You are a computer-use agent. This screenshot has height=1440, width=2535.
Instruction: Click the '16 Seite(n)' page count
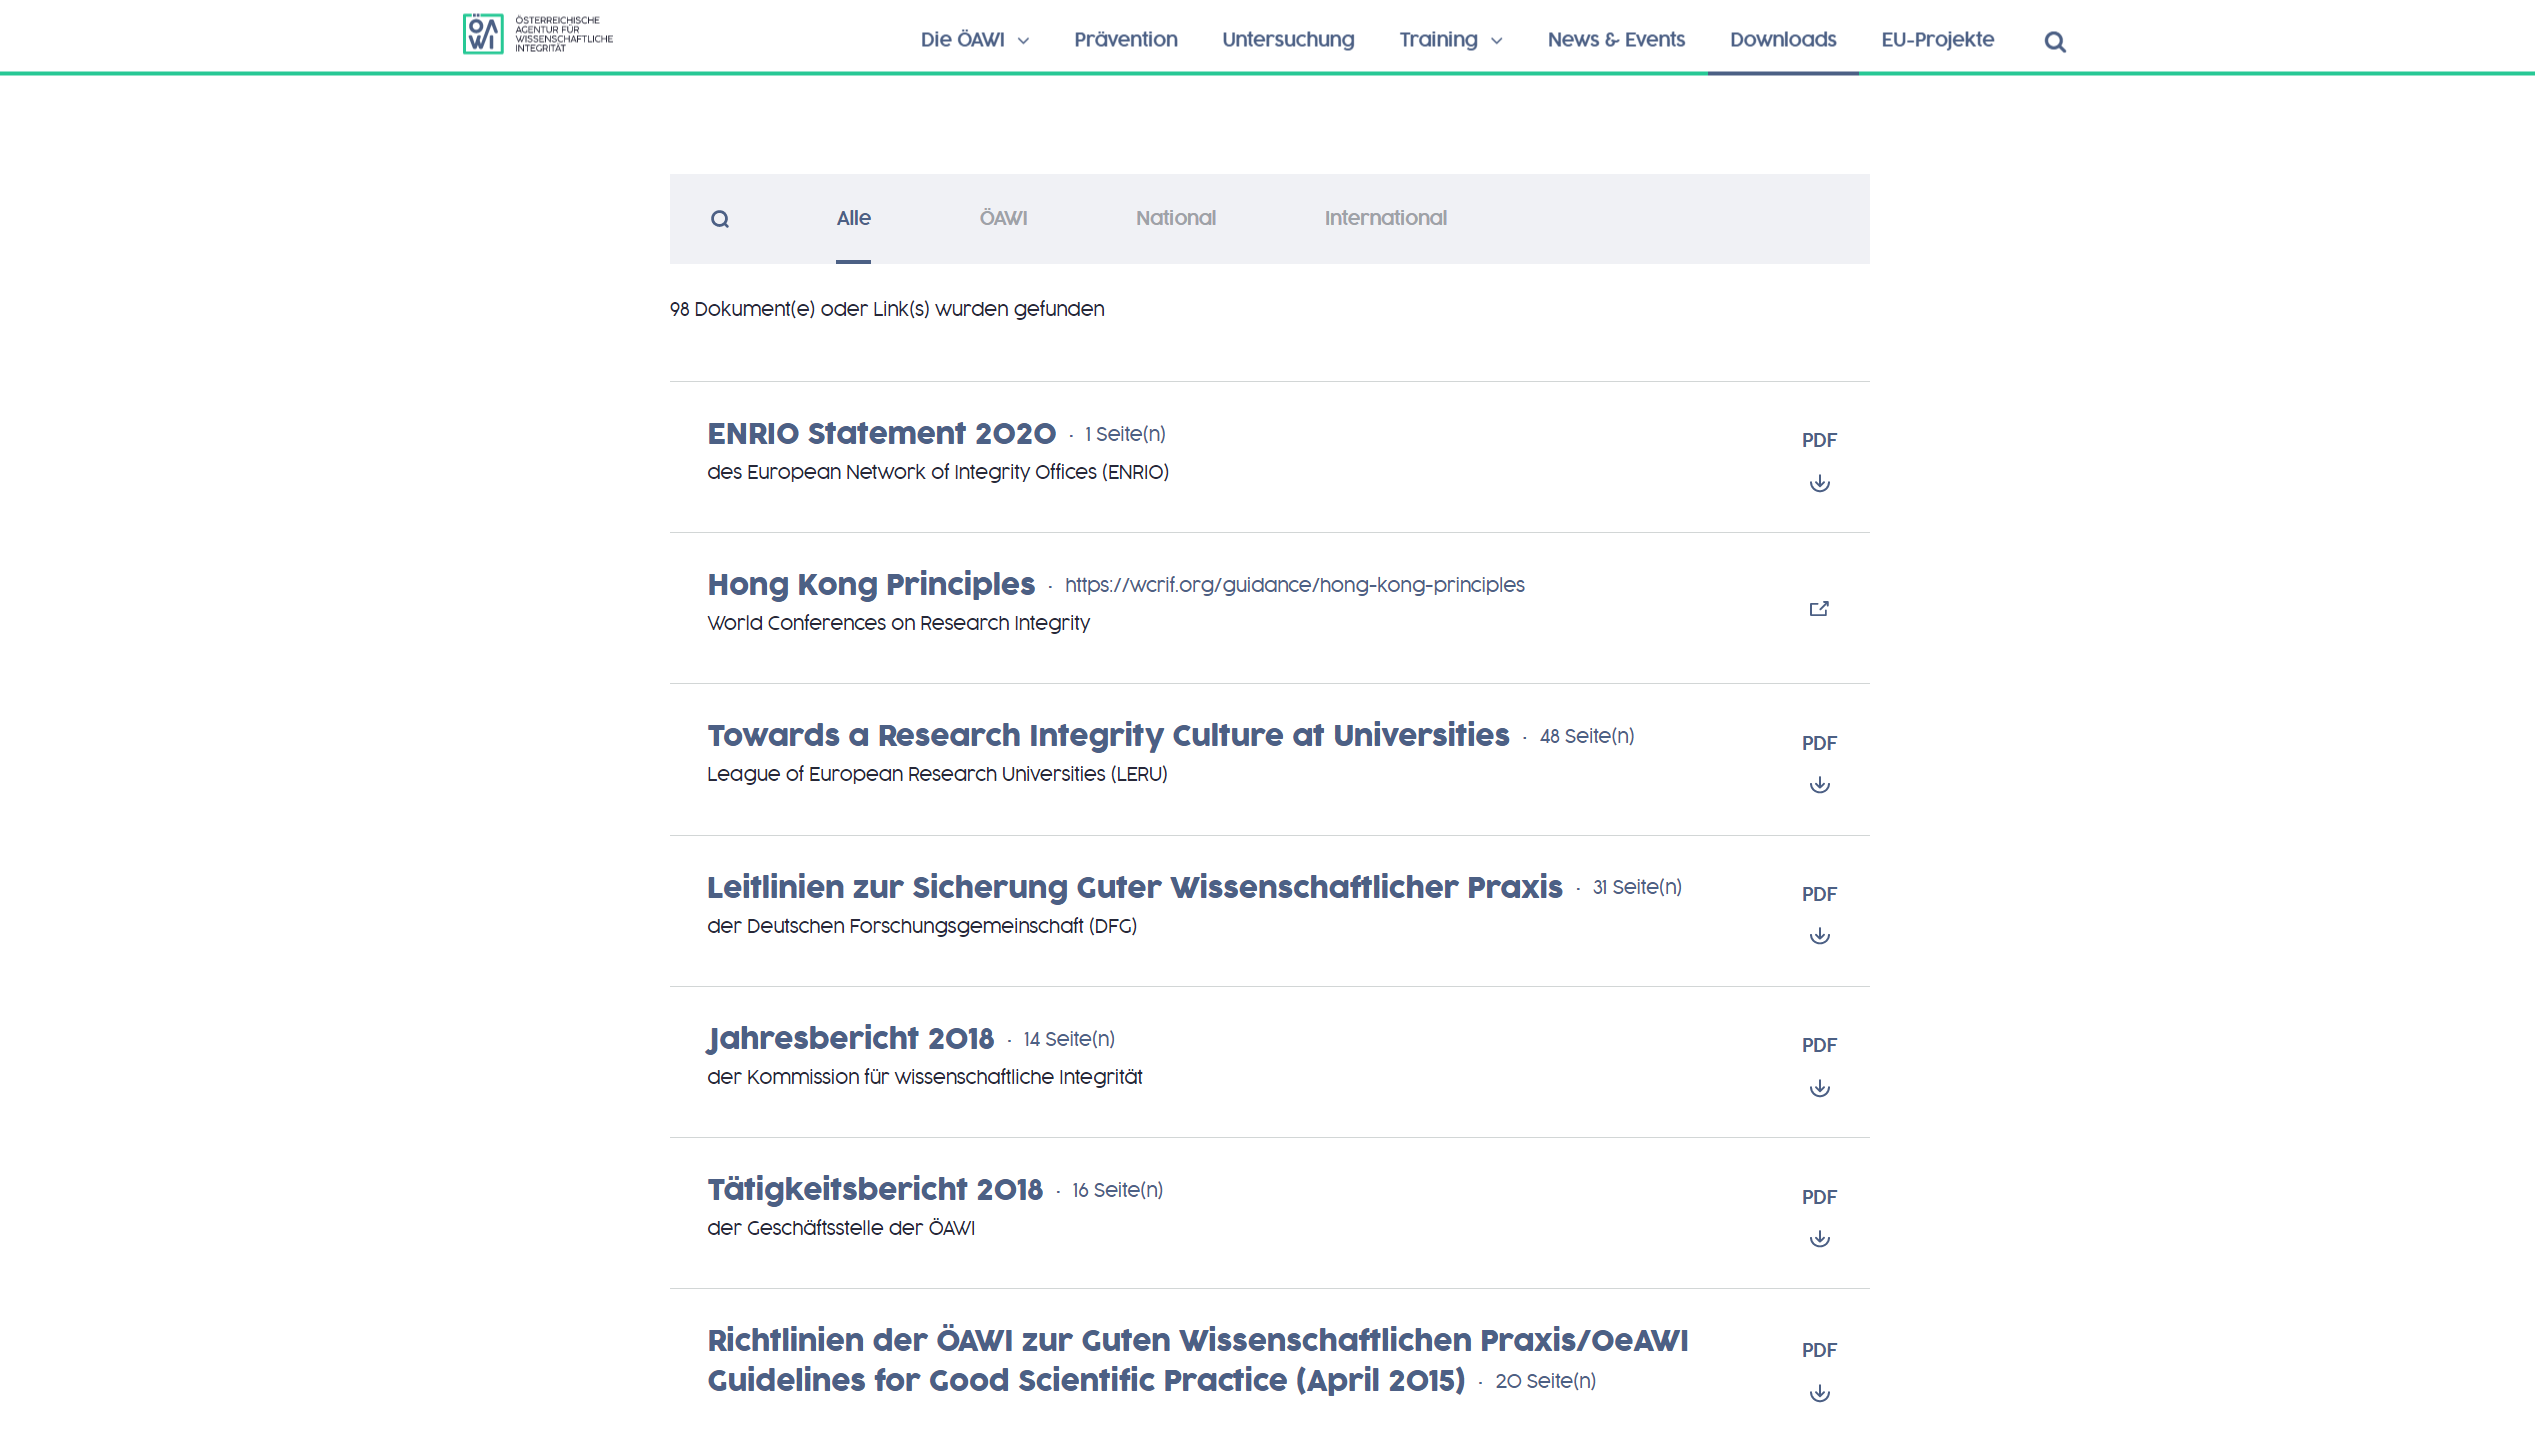(1118, 1190)
